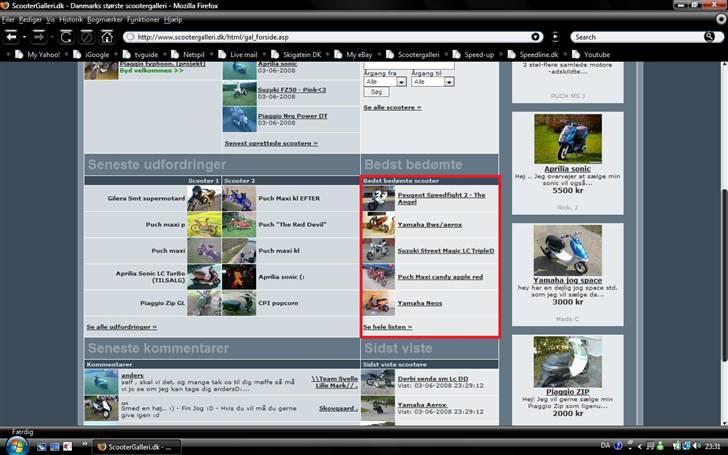Click the browser Back arrow button
Image resolution: width=728 pixels, height=455 pixels.
click(x=11, y=36)
